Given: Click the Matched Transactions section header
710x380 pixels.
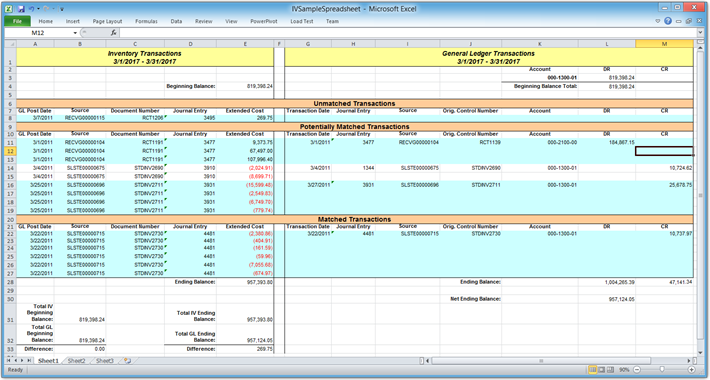Looking at the screenshot, I should click(355, 219).
